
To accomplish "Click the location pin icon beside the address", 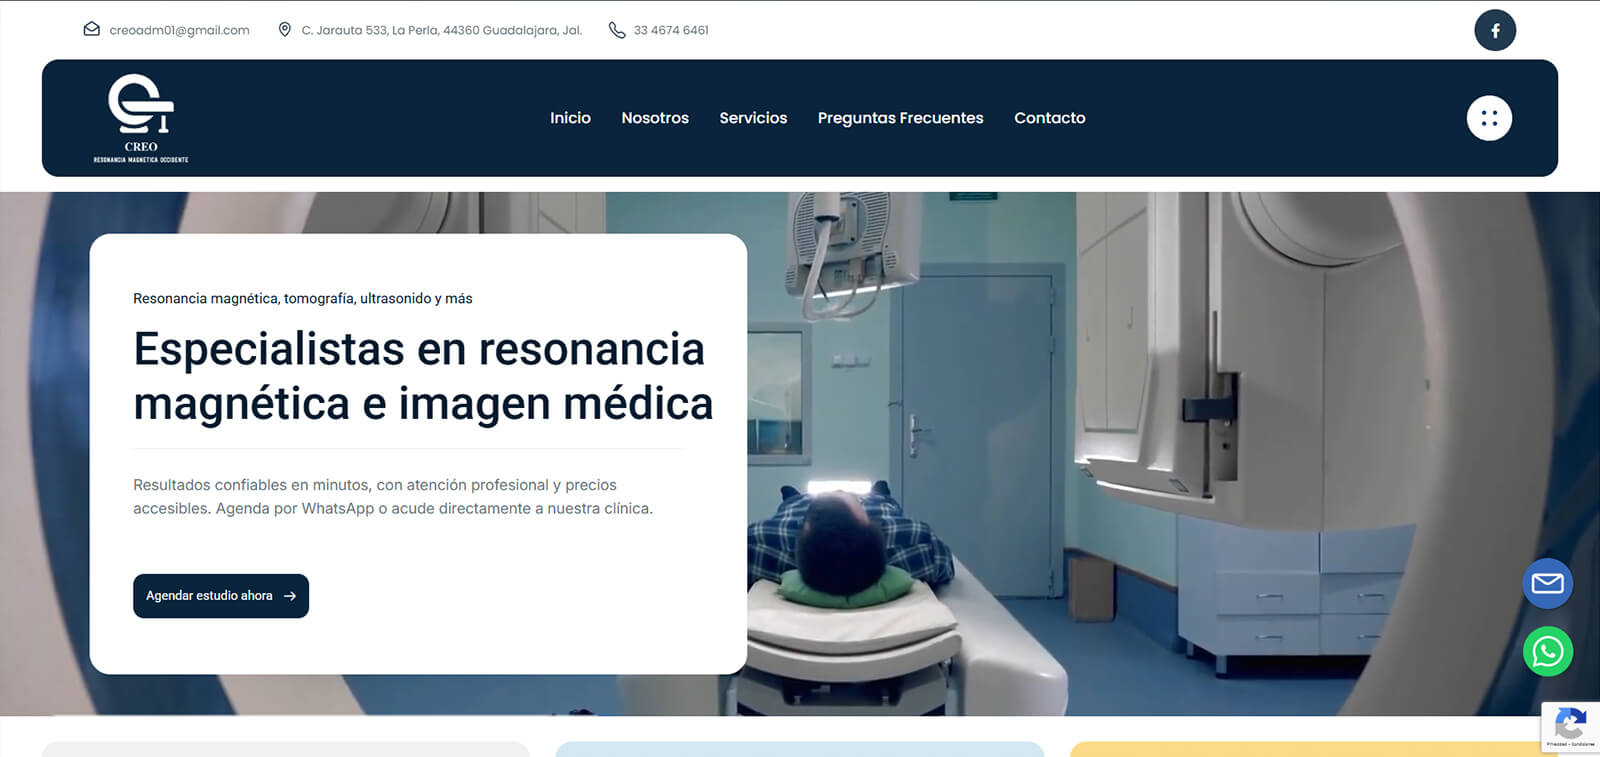I will click(285, 30).
